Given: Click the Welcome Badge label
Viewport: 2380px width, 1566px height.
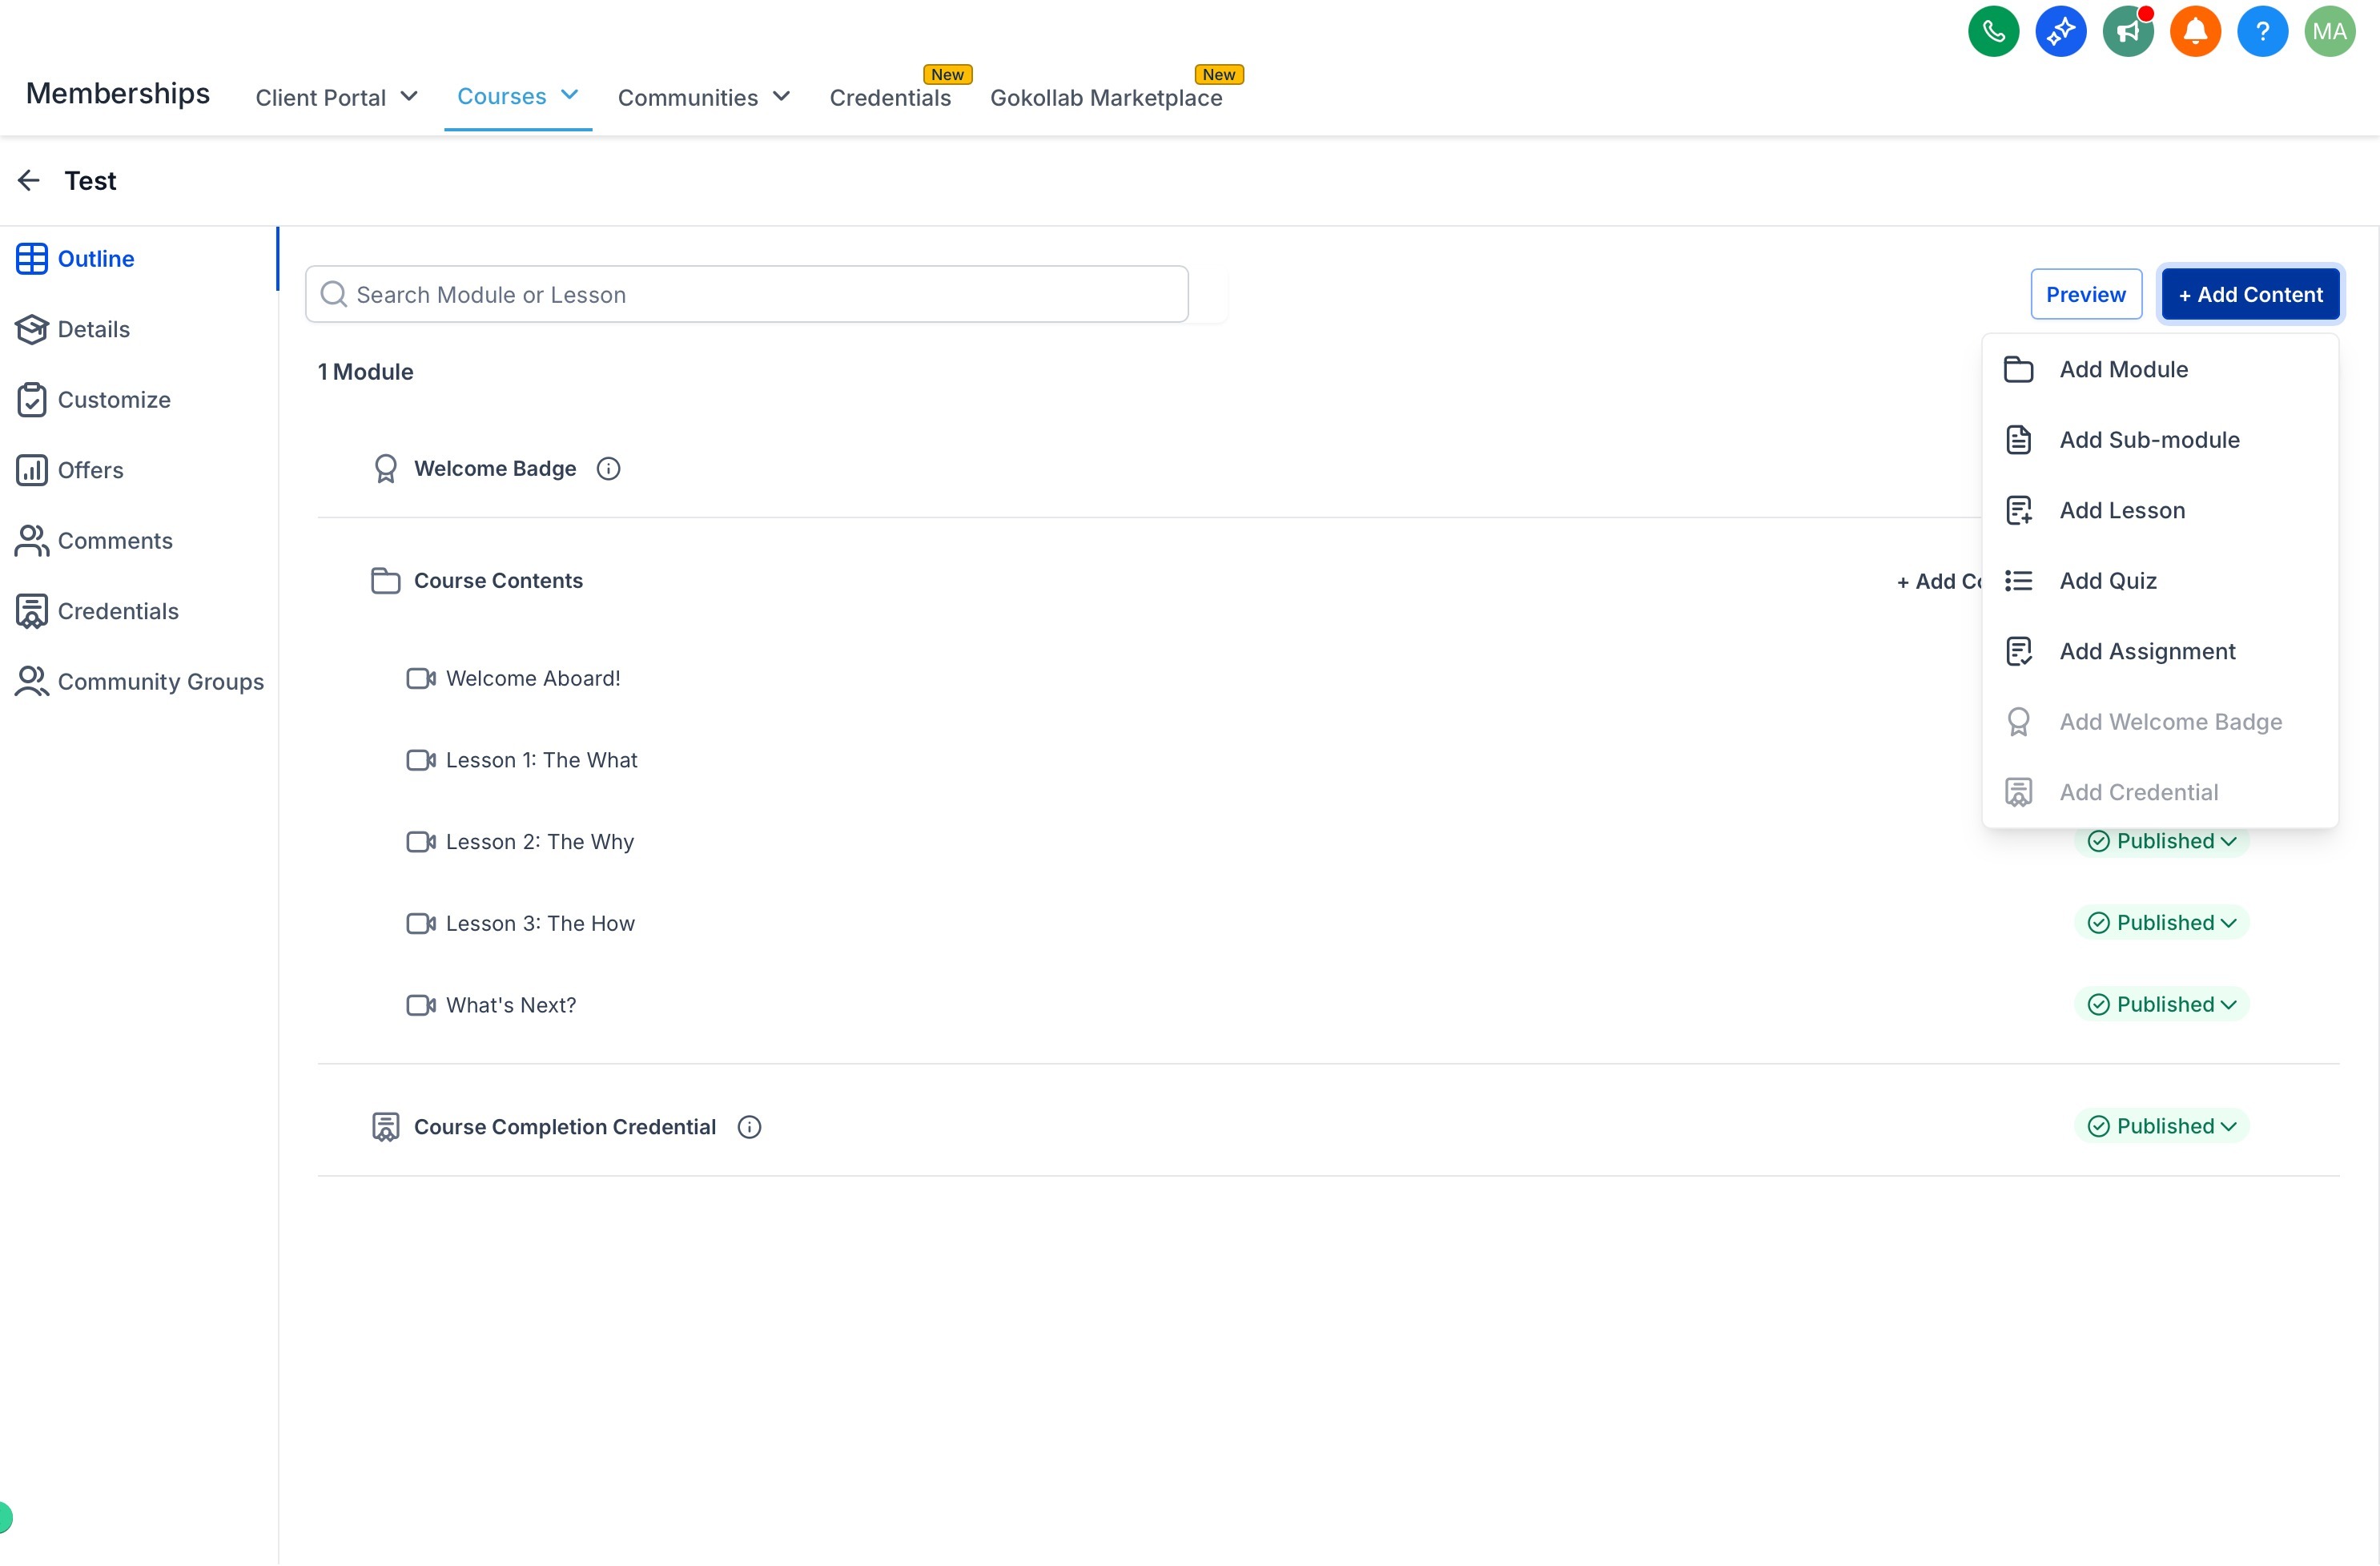Looking at the screenshot, I should pyautogui.click(x=495, y=469).
